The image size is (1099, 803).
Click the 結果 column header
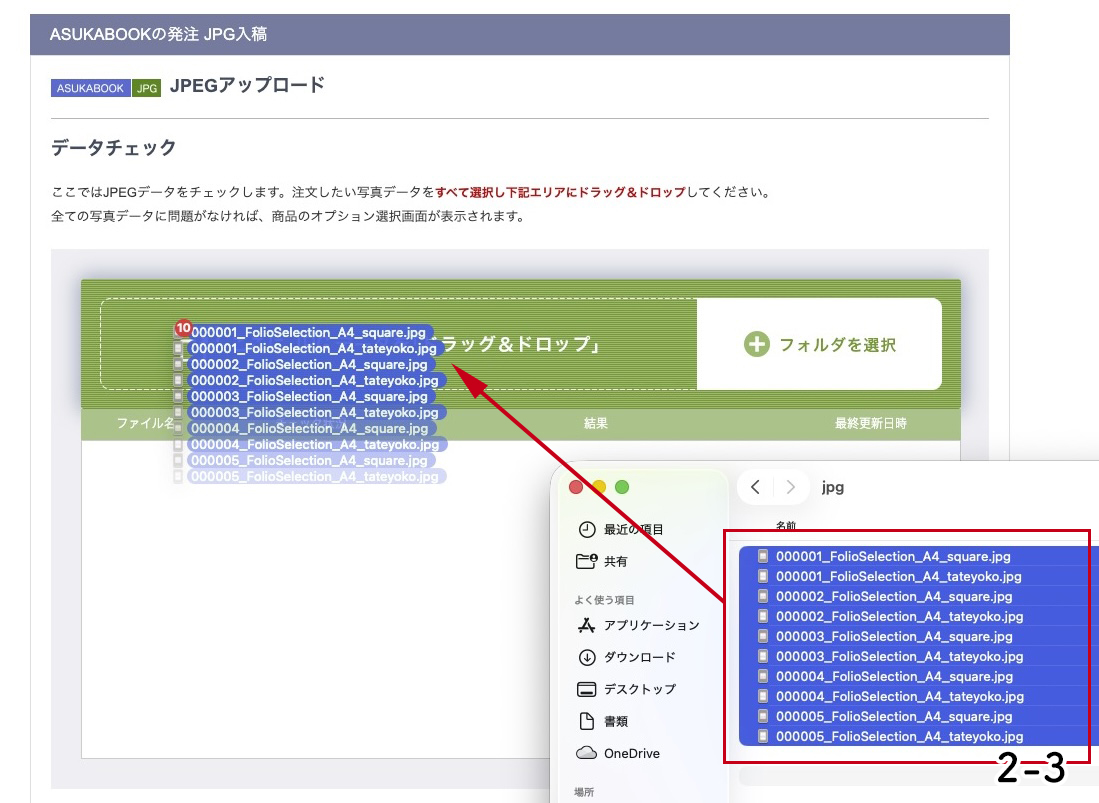click(596, 424)
